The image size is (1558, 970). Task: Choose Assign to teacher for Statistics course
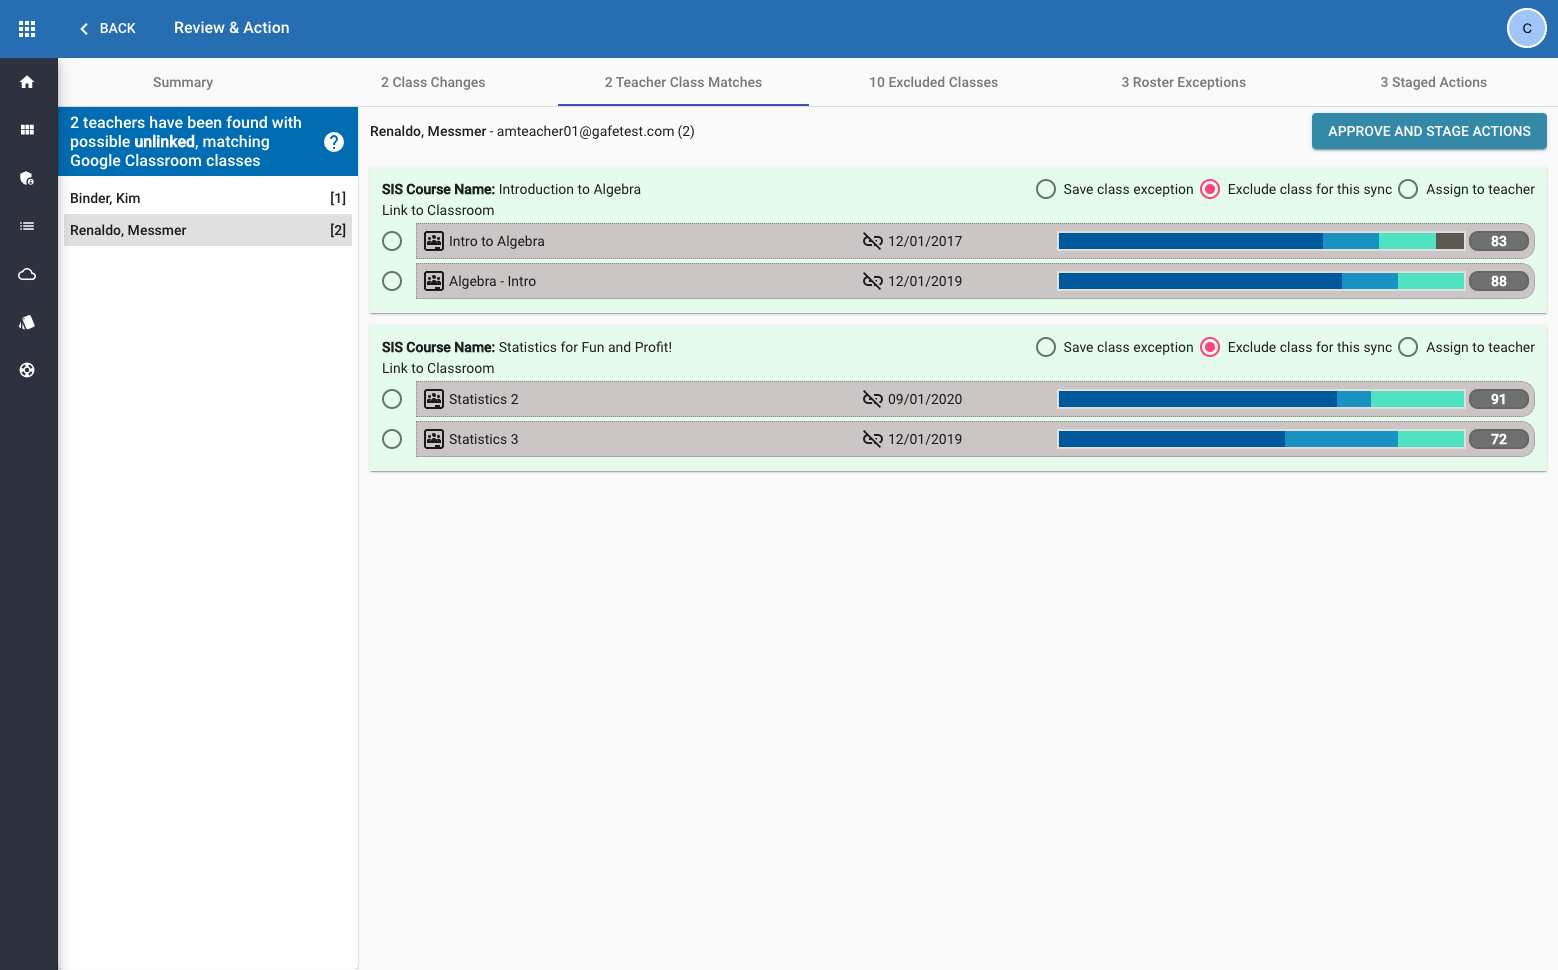1408,347
